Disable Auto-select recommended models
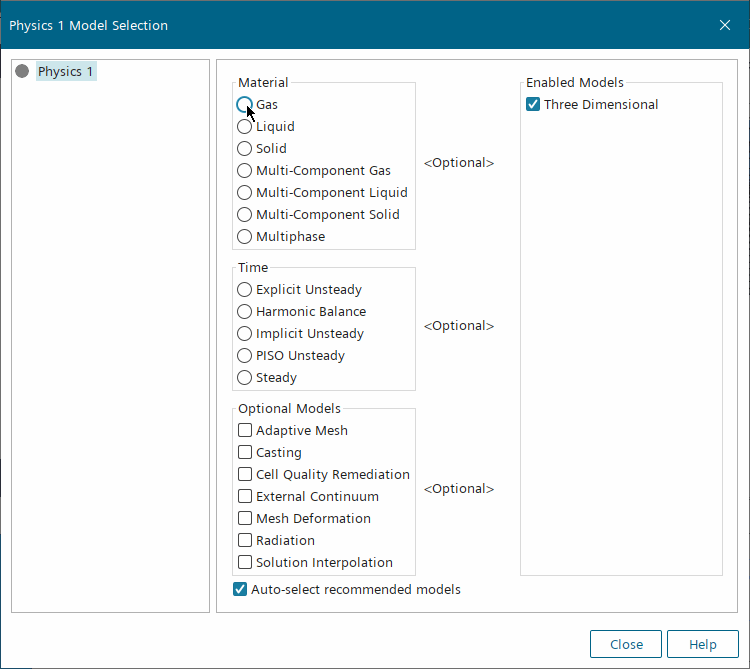The image size is (750, 669). pyautogui.click(x=240, y=590)
